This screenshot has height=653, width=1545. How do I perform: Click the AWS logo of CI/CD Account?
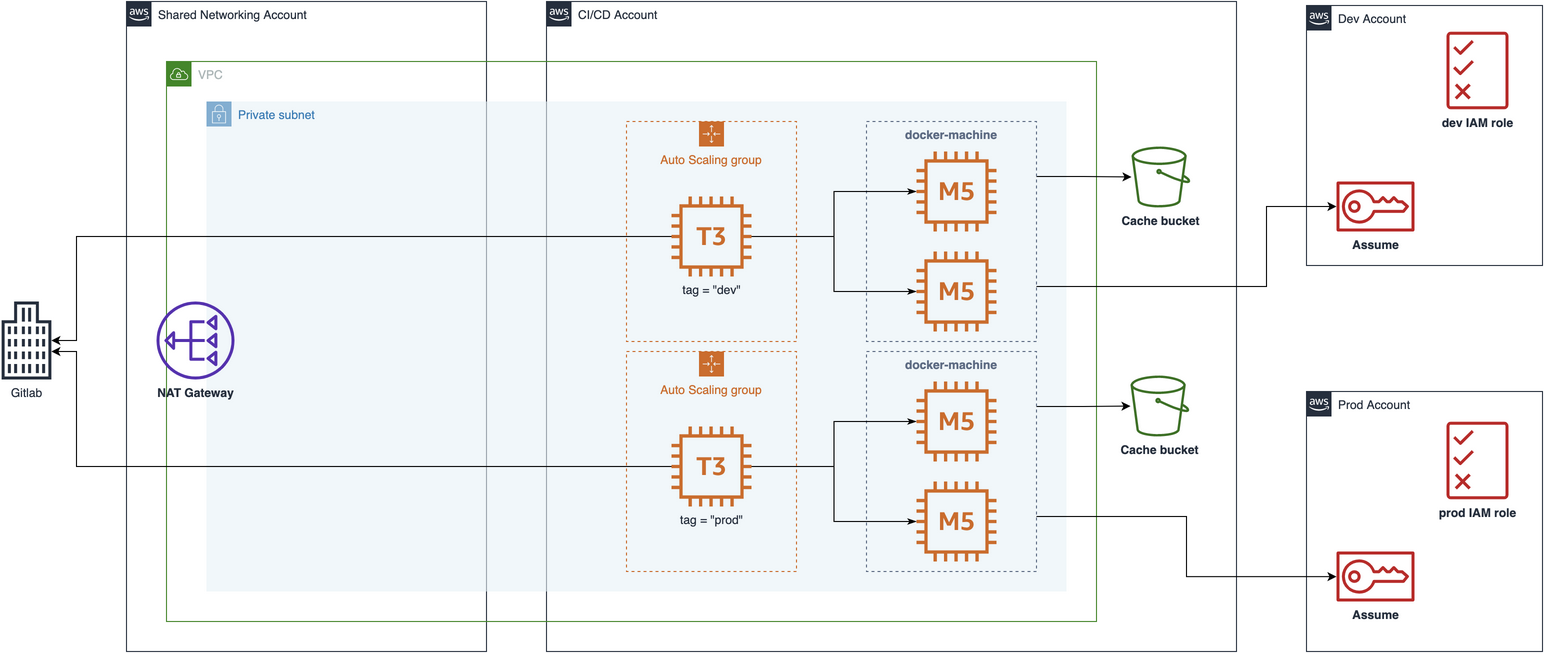click(x=559, y=14)
